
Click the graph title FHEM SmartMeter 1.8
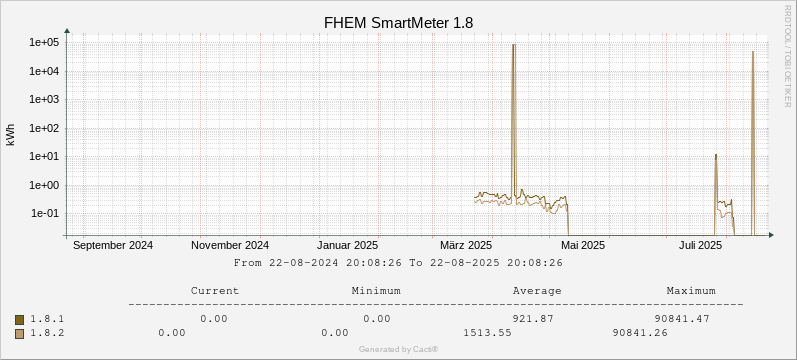(x=399, y=23)
